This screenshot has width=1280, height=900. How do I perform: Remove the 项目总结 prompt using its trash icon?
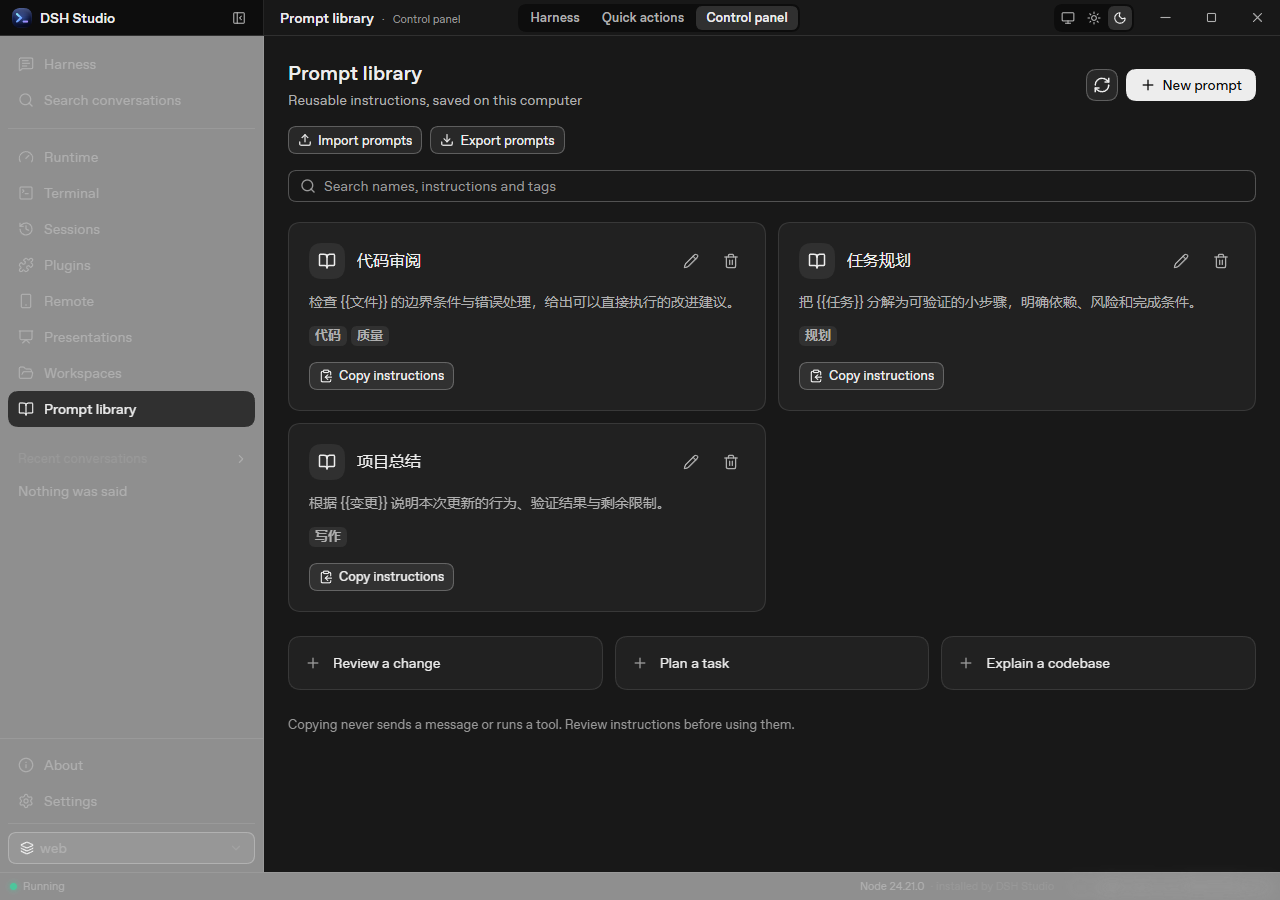731,462
